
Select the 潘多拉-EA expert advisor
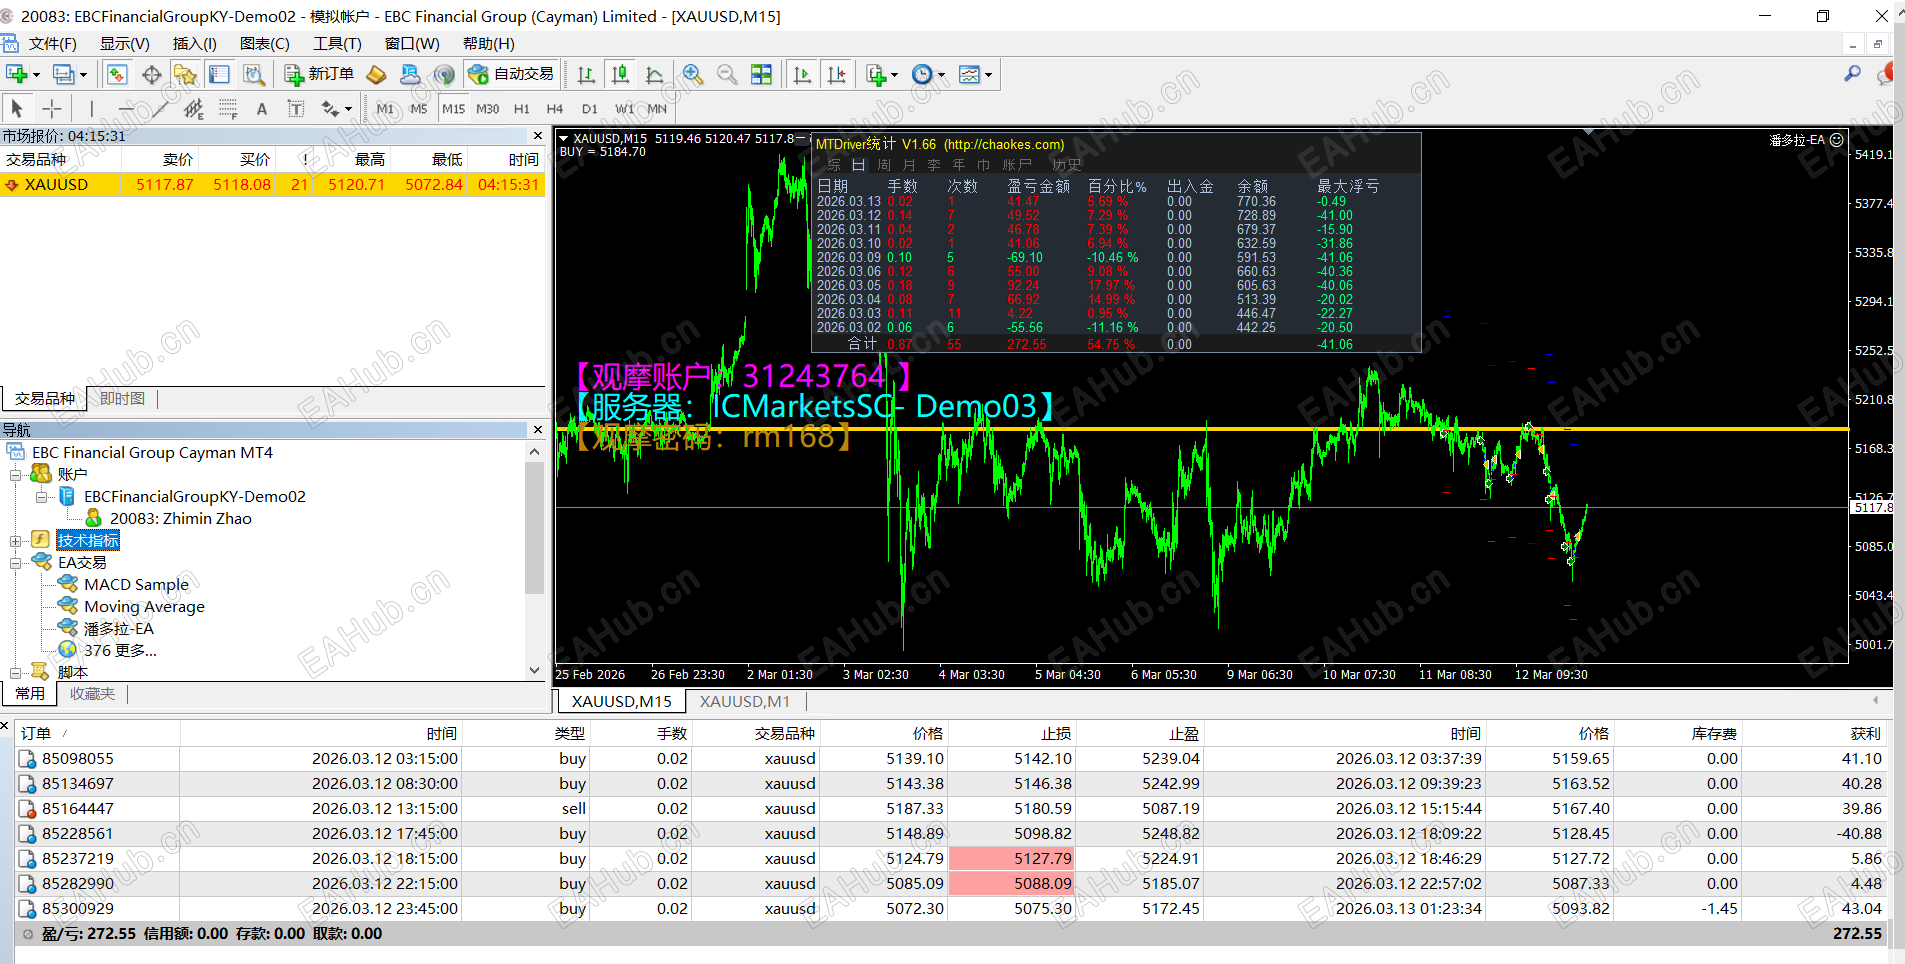(x=118, y=629)
